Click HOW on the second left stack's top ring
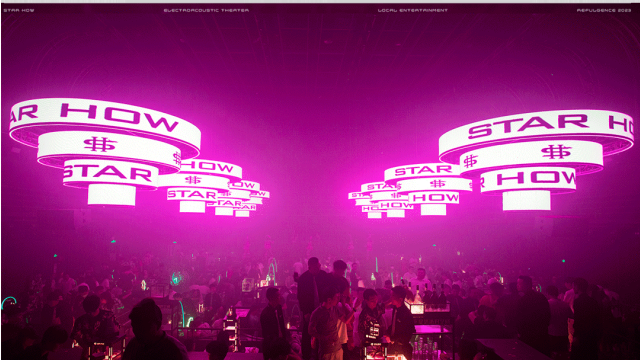640x360 pixels. pyautogui.click(x=207, y=167)
